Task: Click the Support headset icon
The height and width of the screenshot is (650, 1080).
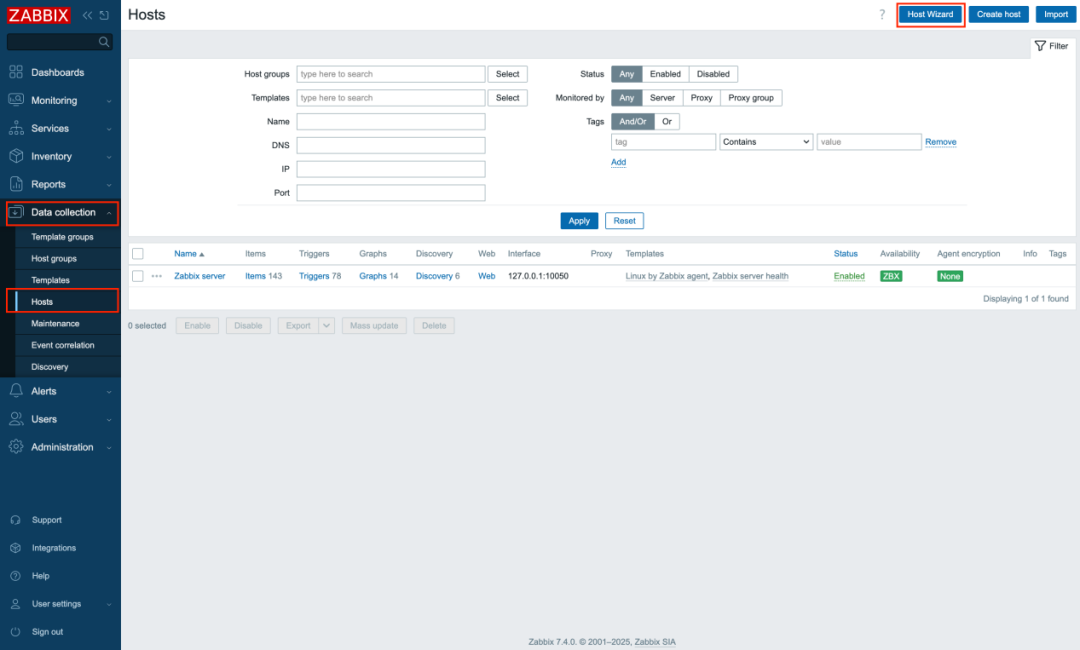Action: click(x=15, y=520)
